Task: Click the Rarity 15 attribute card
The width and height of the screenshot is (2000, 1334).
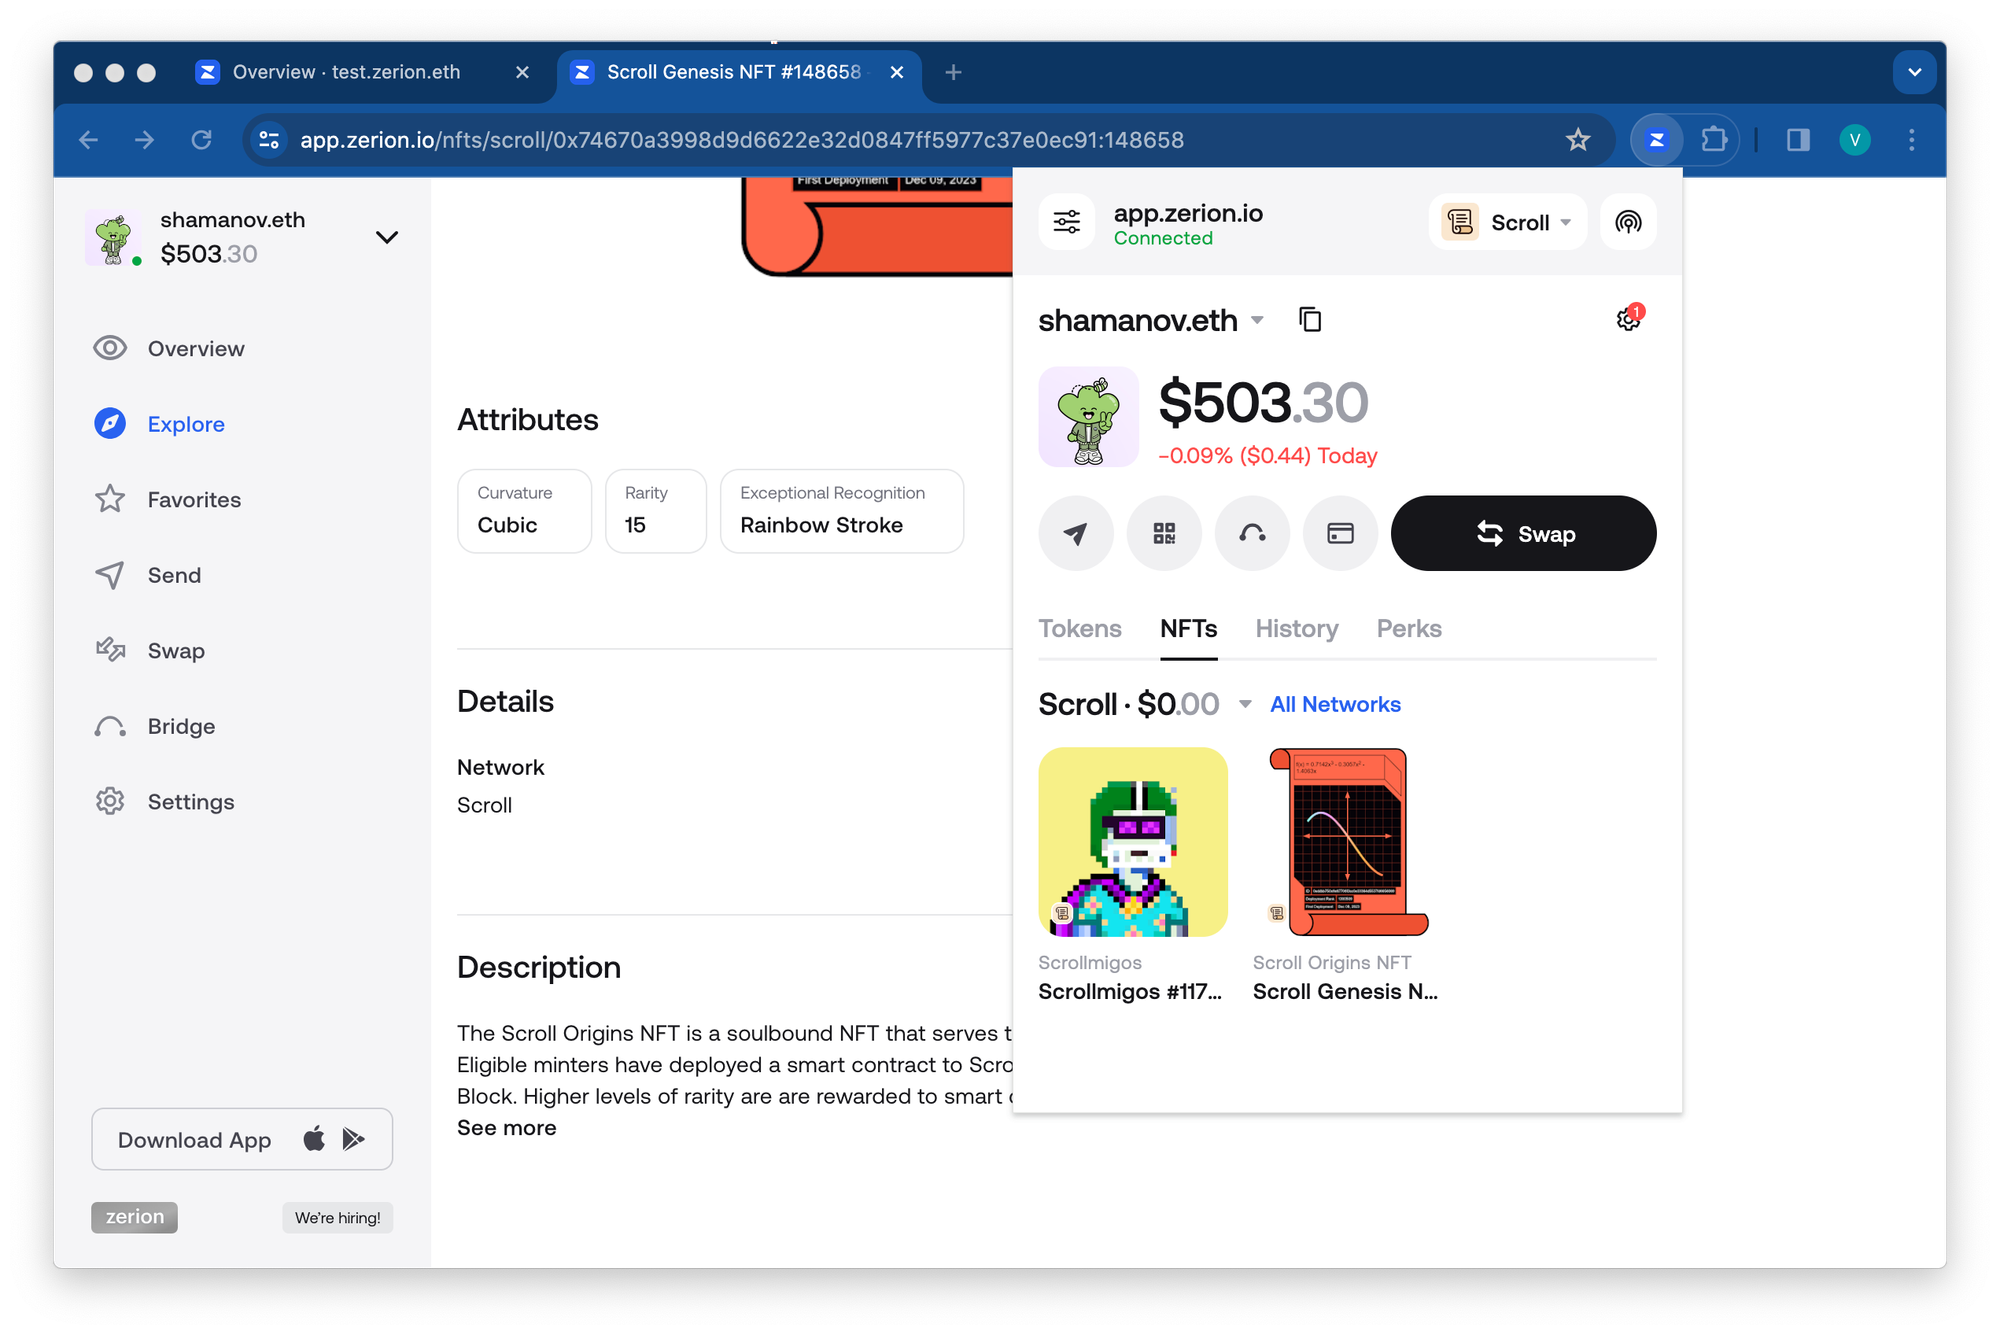Action: (x=656, y=511)
